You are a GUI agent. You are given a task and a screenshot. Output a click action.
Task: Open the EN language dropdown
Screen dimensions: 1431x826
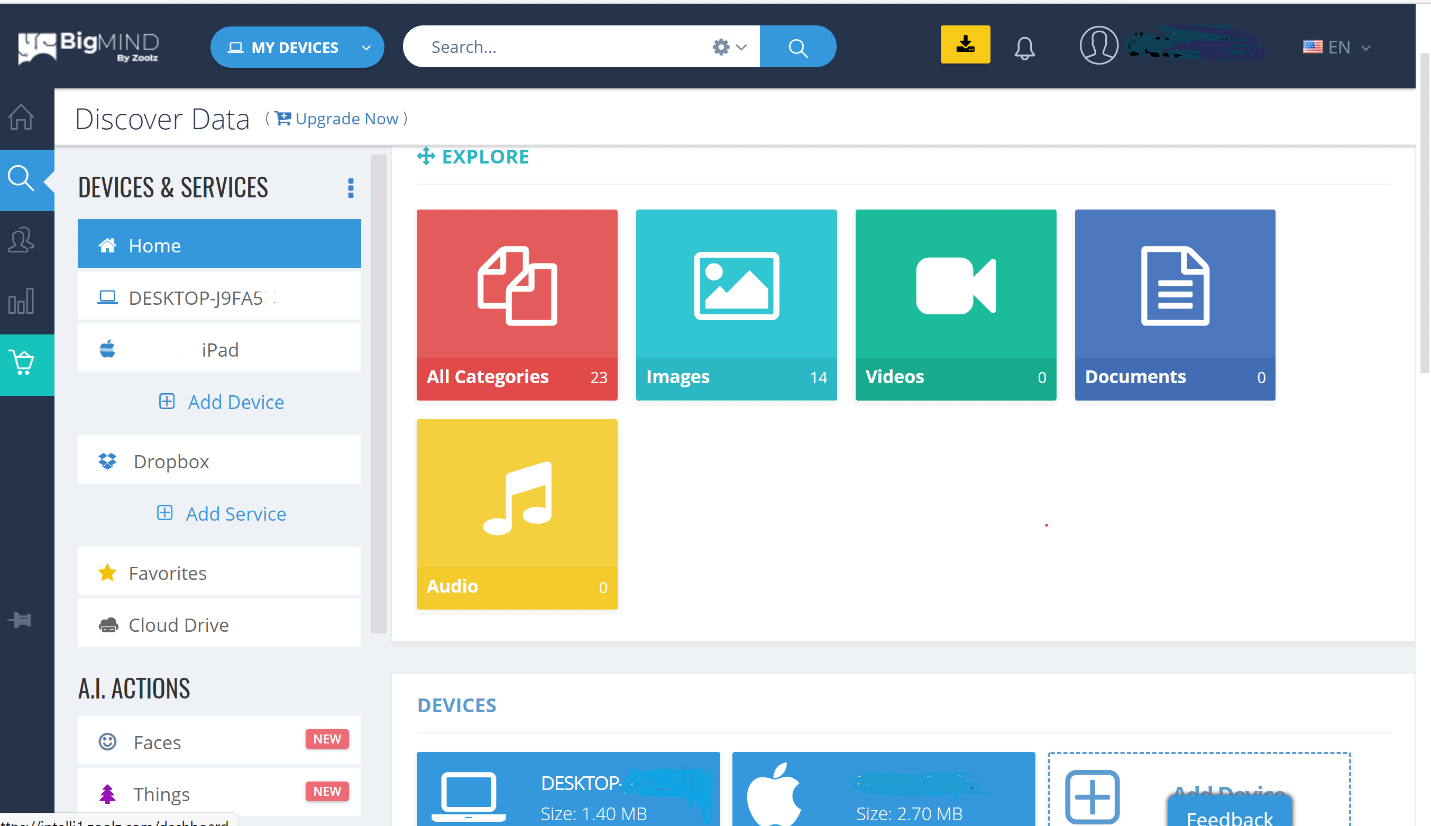point(1336,47)
